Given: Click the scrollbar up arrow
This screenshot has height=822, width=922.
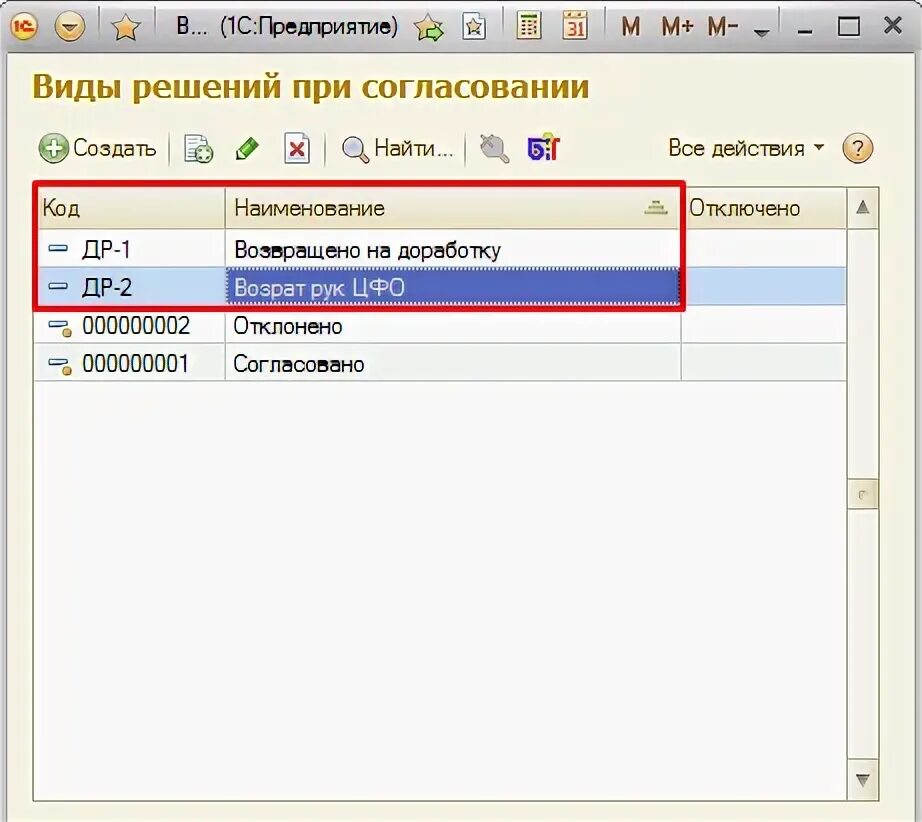Looking at the screenshot, I should click(863, 208).
